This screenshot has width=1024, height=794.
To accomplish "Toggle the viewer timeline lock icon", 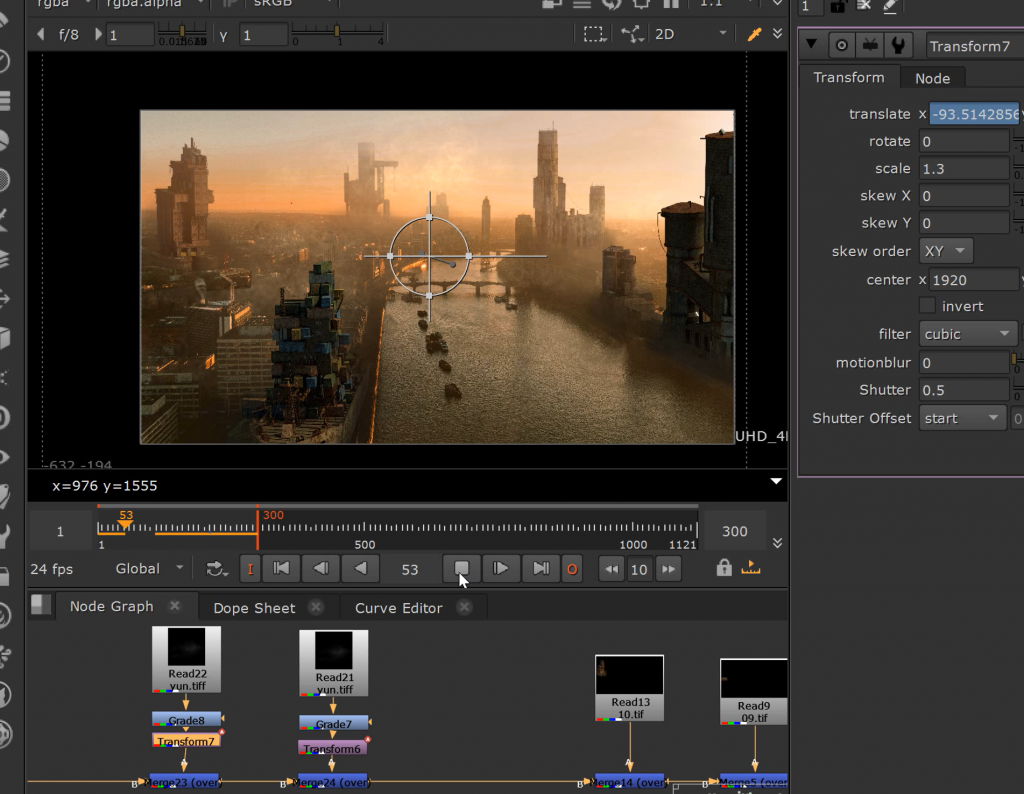I will [724, 567].
